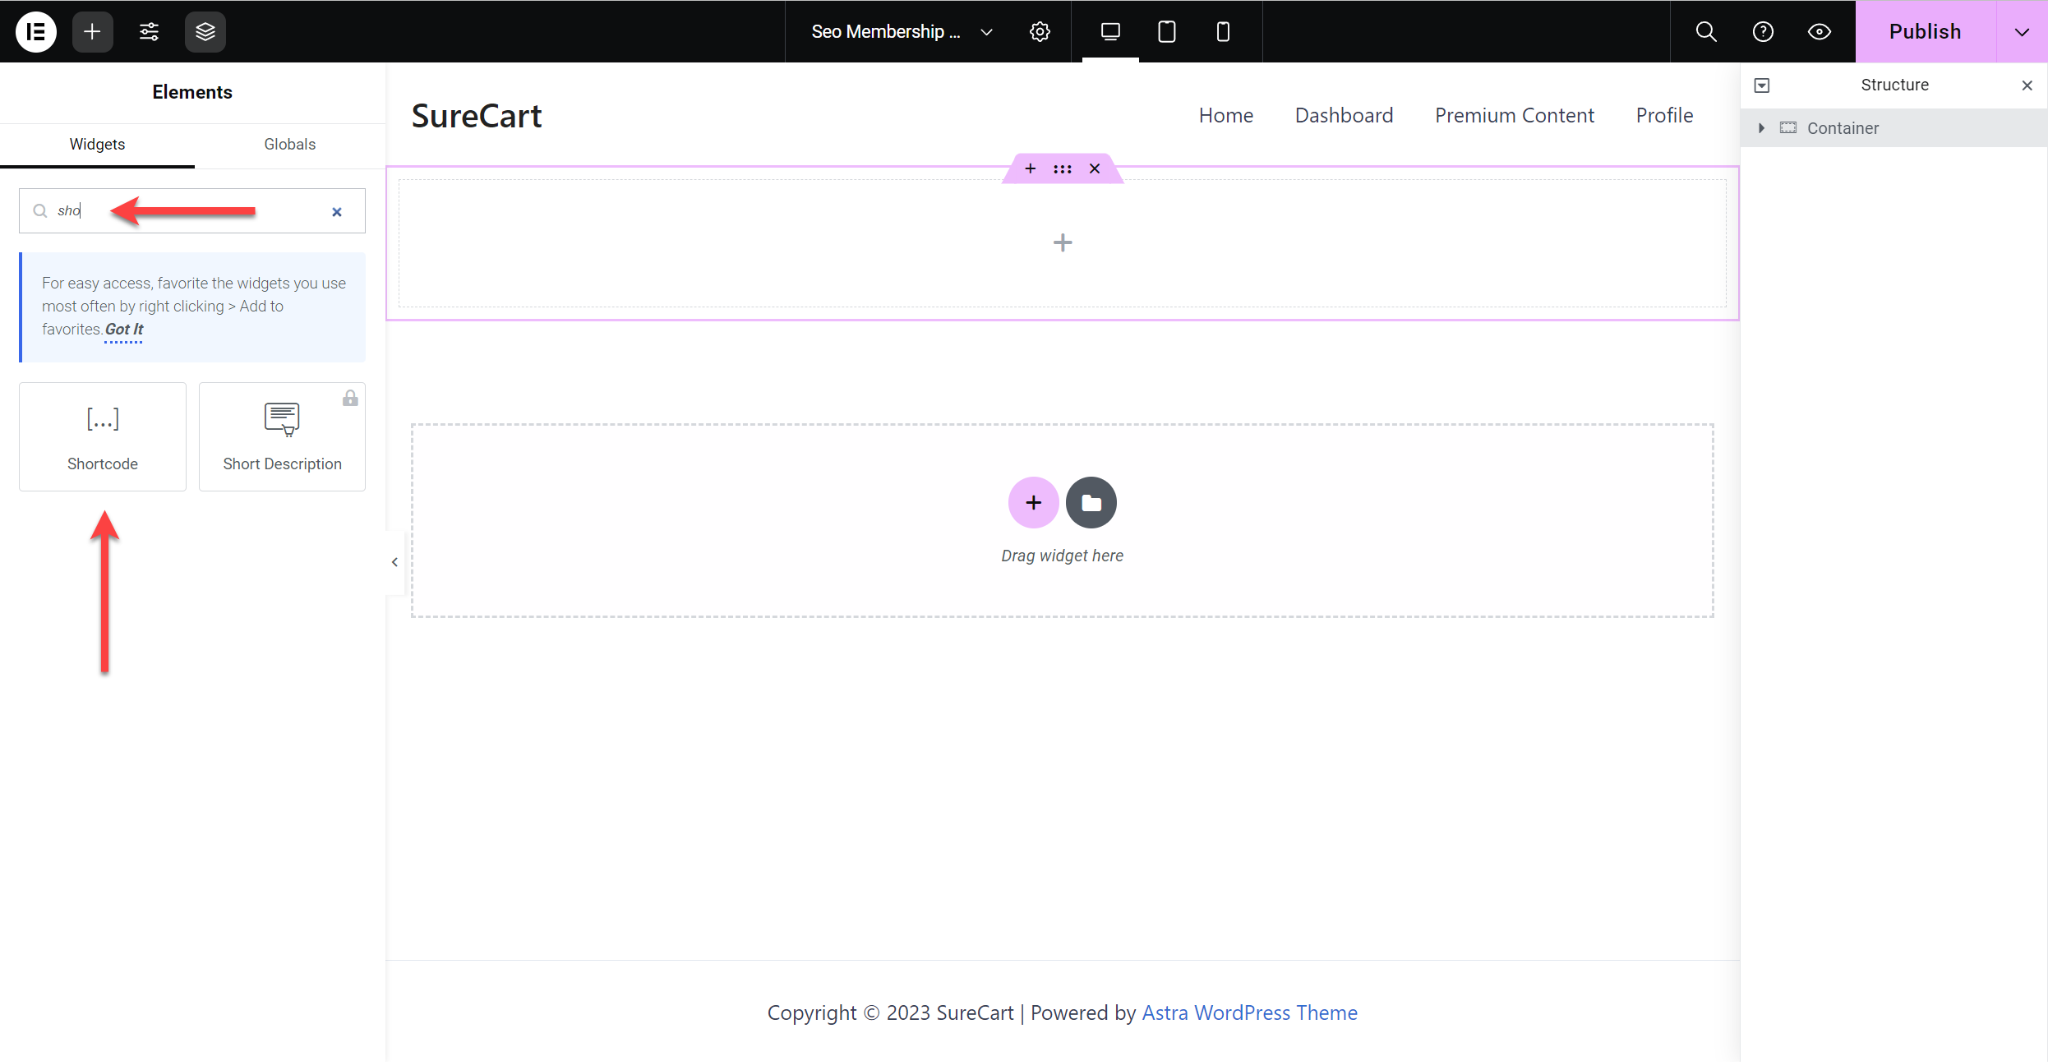This screenshot has width=2048, height=1062.
Task: Open the help icon in the top bar
Action: 1762,31
